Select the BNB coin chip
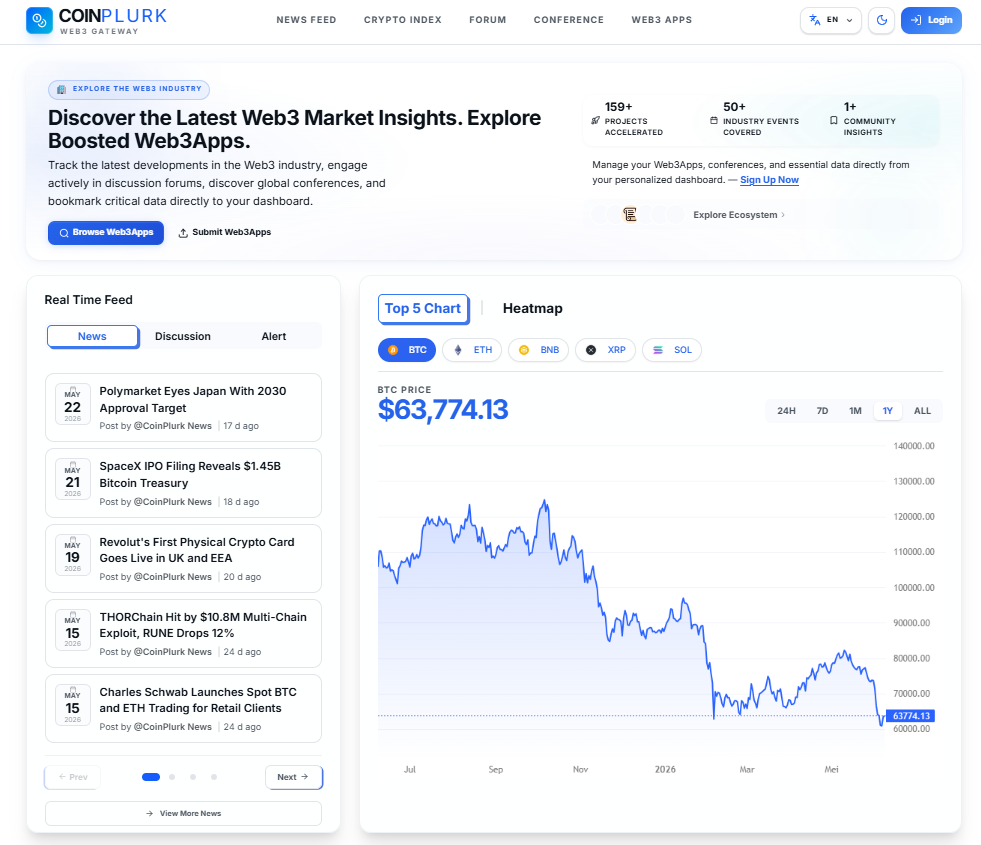Image resolution: width=981 pixels, height=845 pixels. coord(538,350)
